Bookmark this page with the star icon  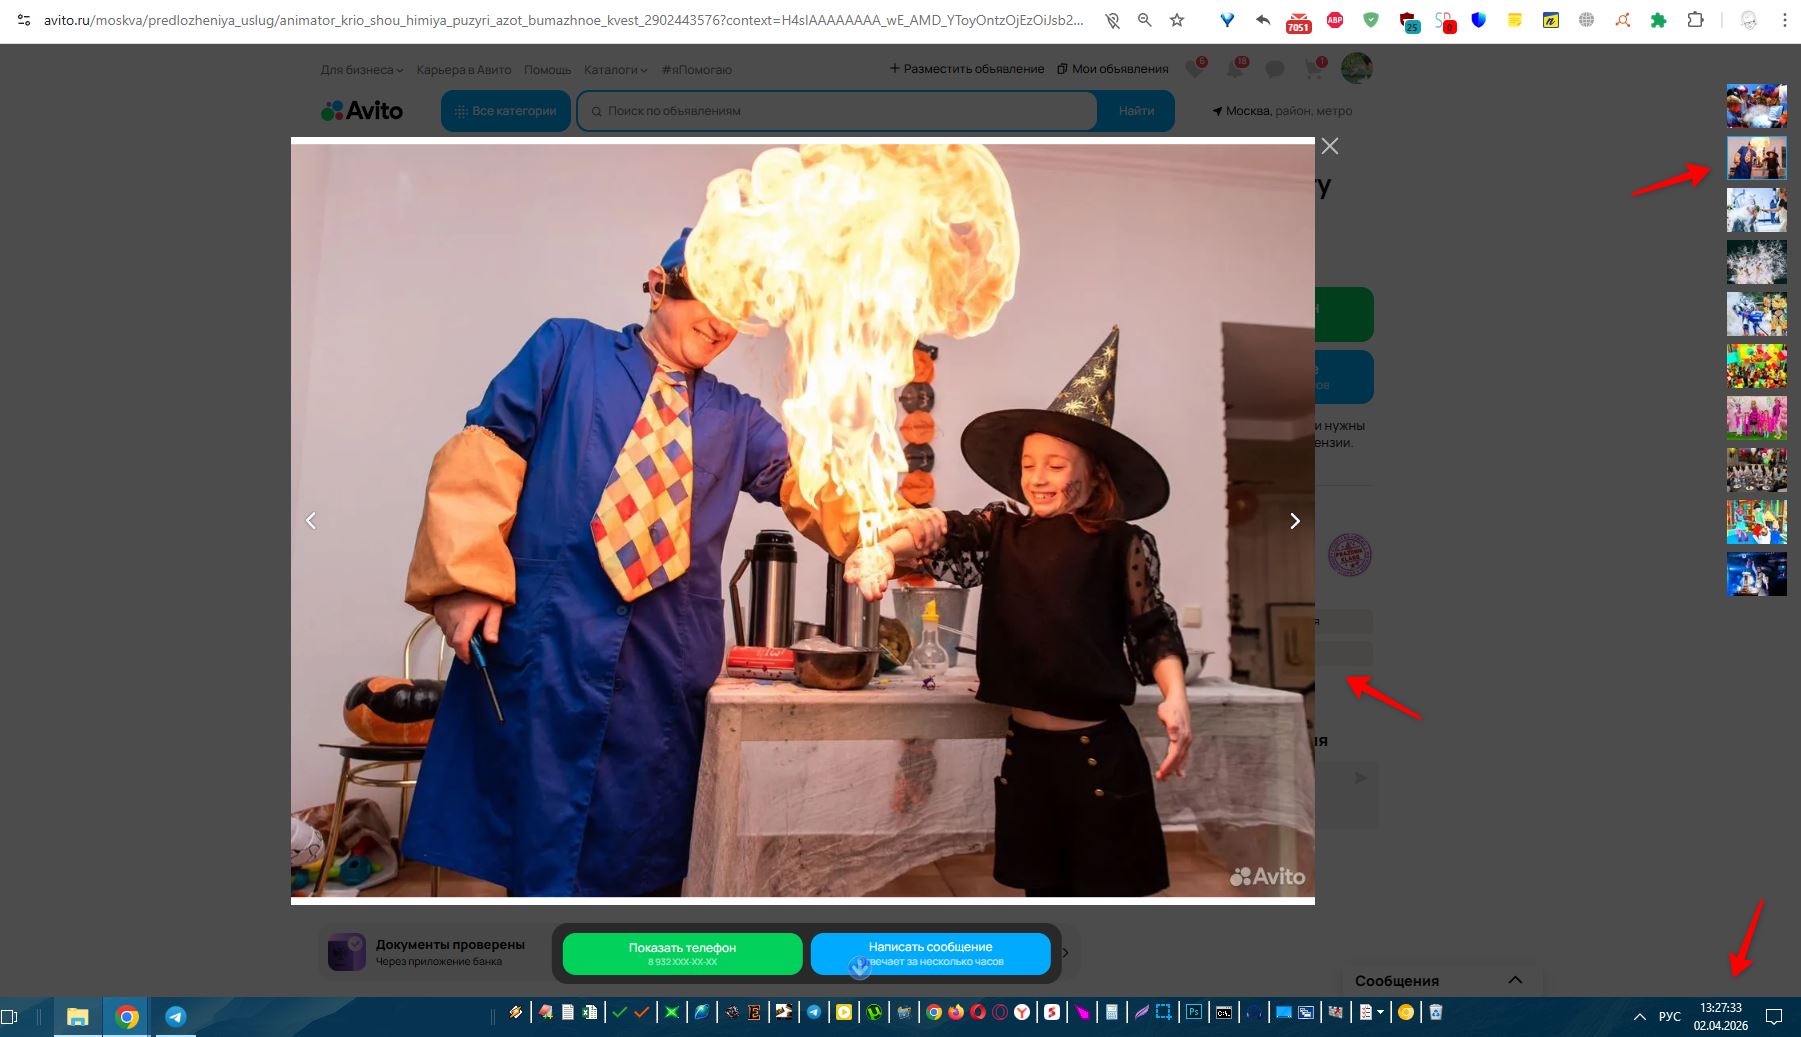(x=1177, y=20)
